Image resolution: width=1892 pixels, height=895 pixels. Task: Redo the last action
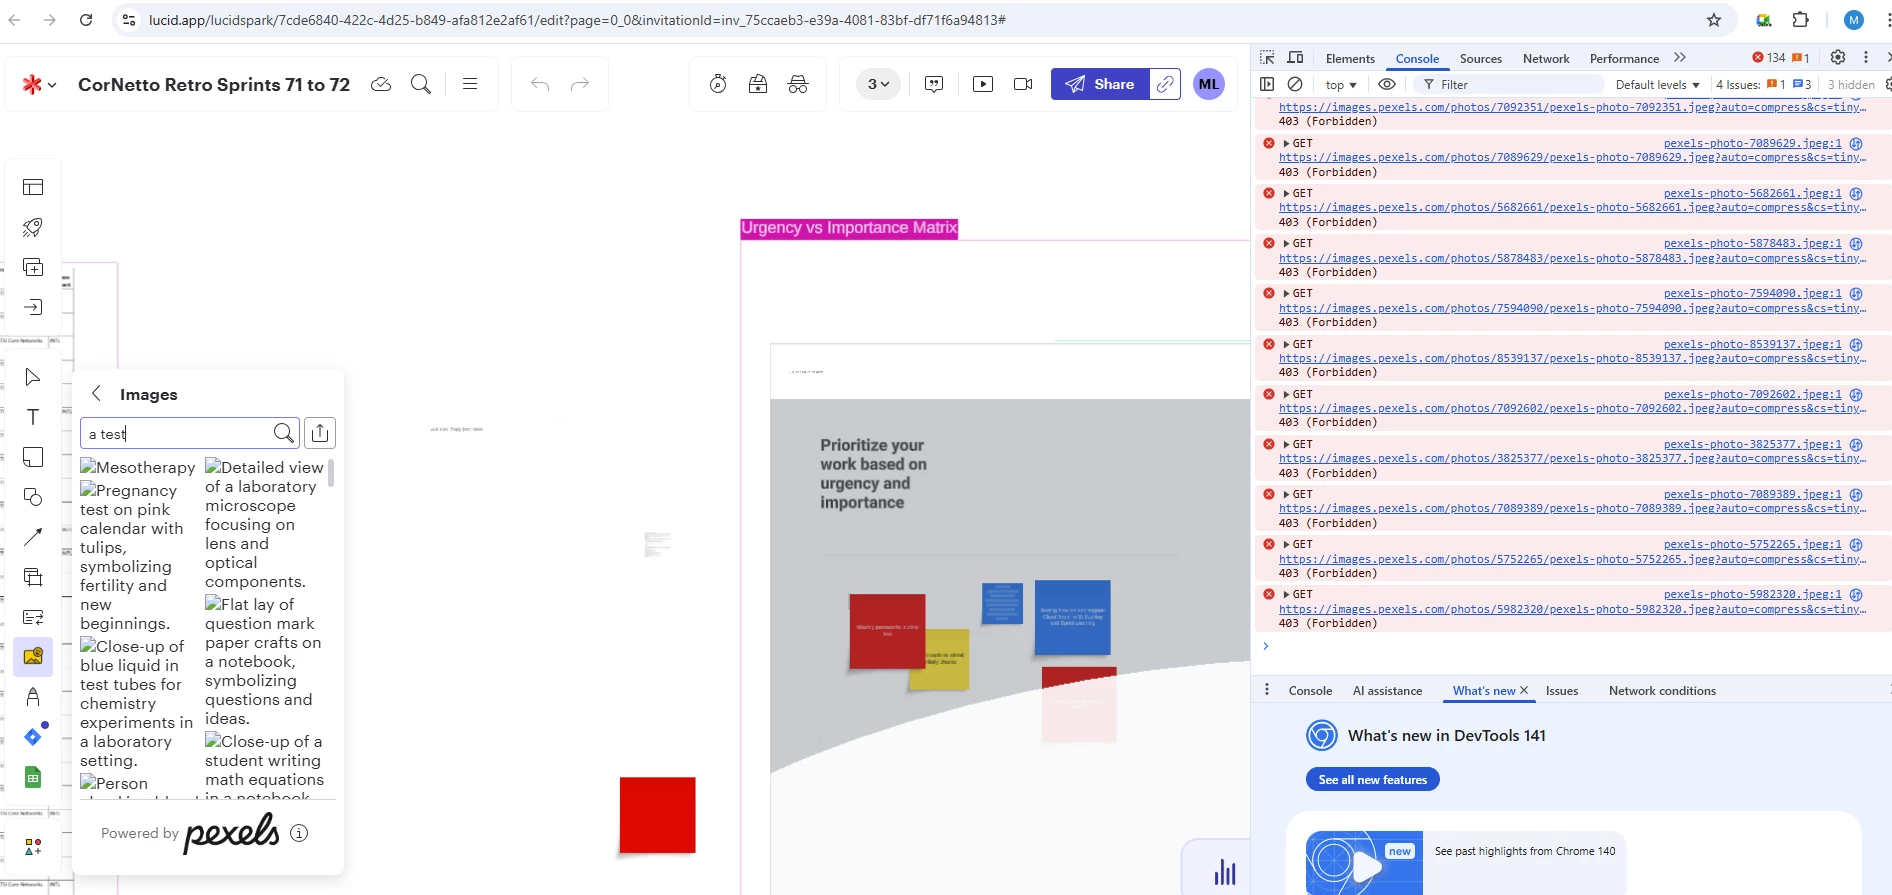(580, 84)
